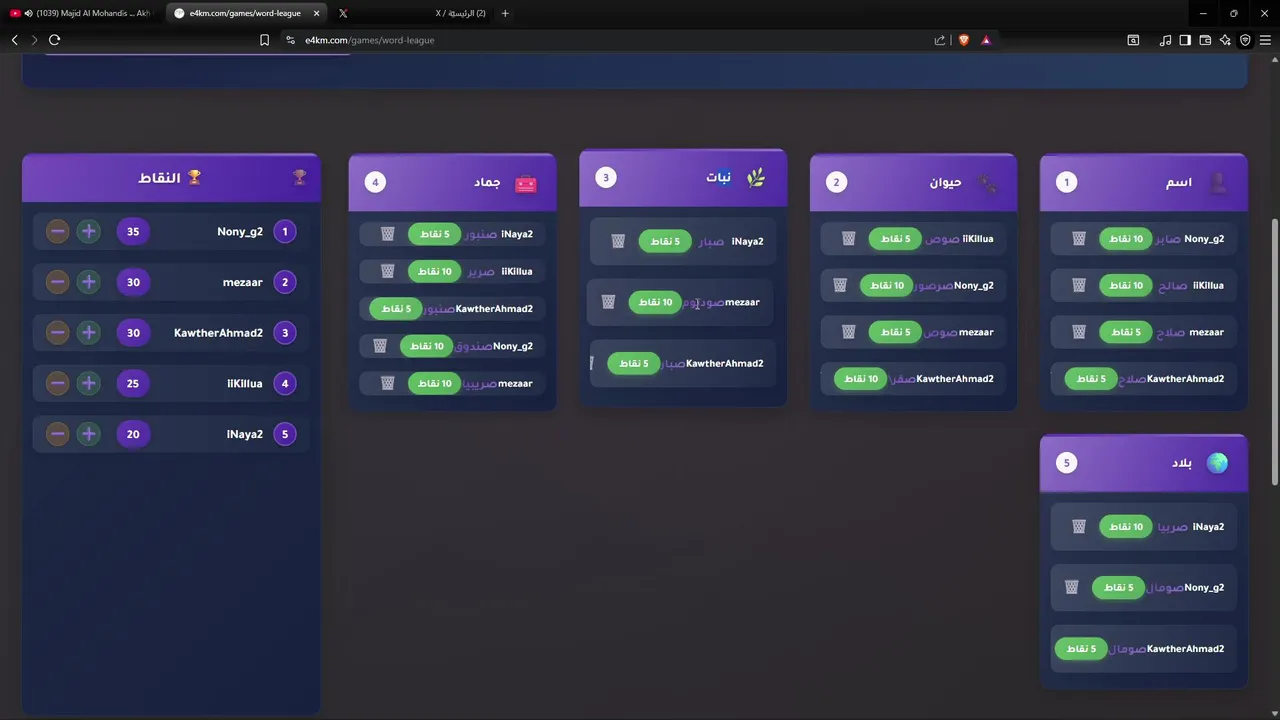Subtract a point from iNaya2's score

58,434
